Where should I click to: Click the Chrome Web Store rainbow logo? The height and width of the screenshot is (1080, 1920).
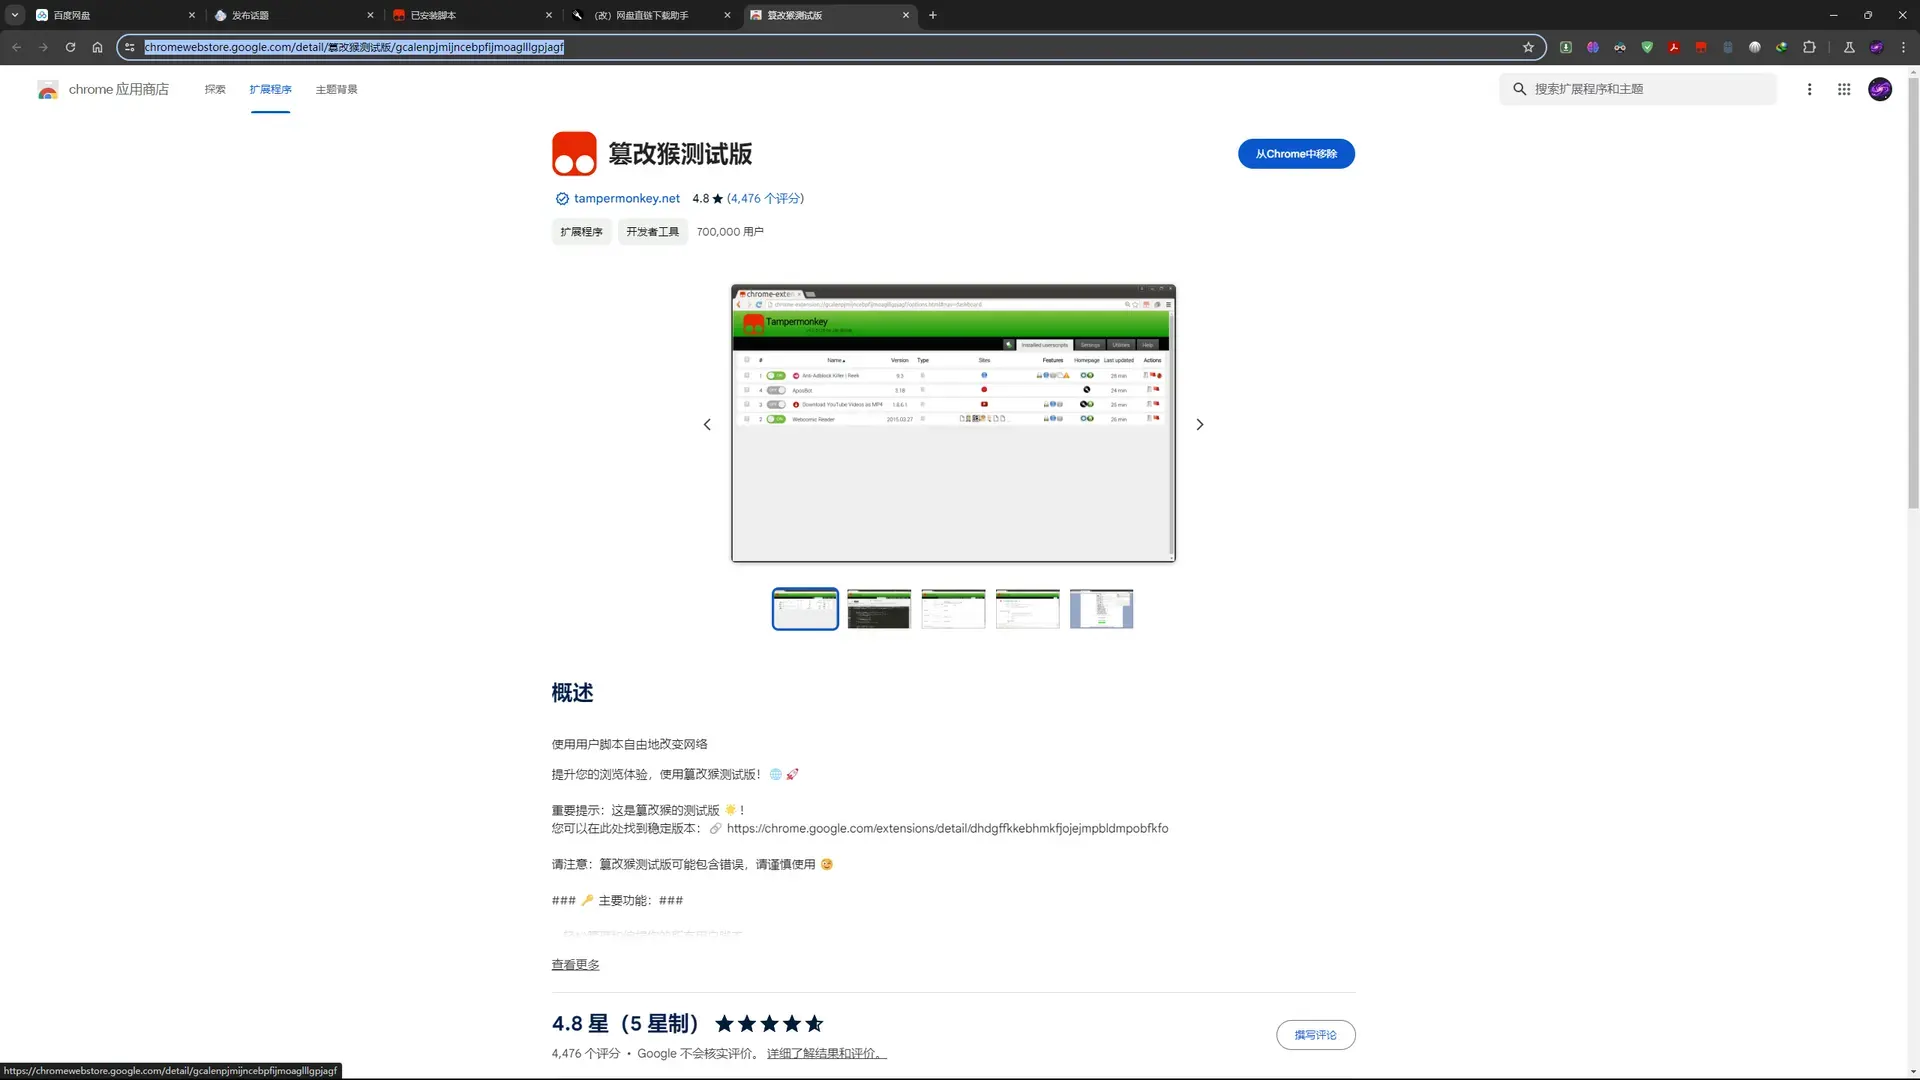pyautogui.click(x=48, y=90)
